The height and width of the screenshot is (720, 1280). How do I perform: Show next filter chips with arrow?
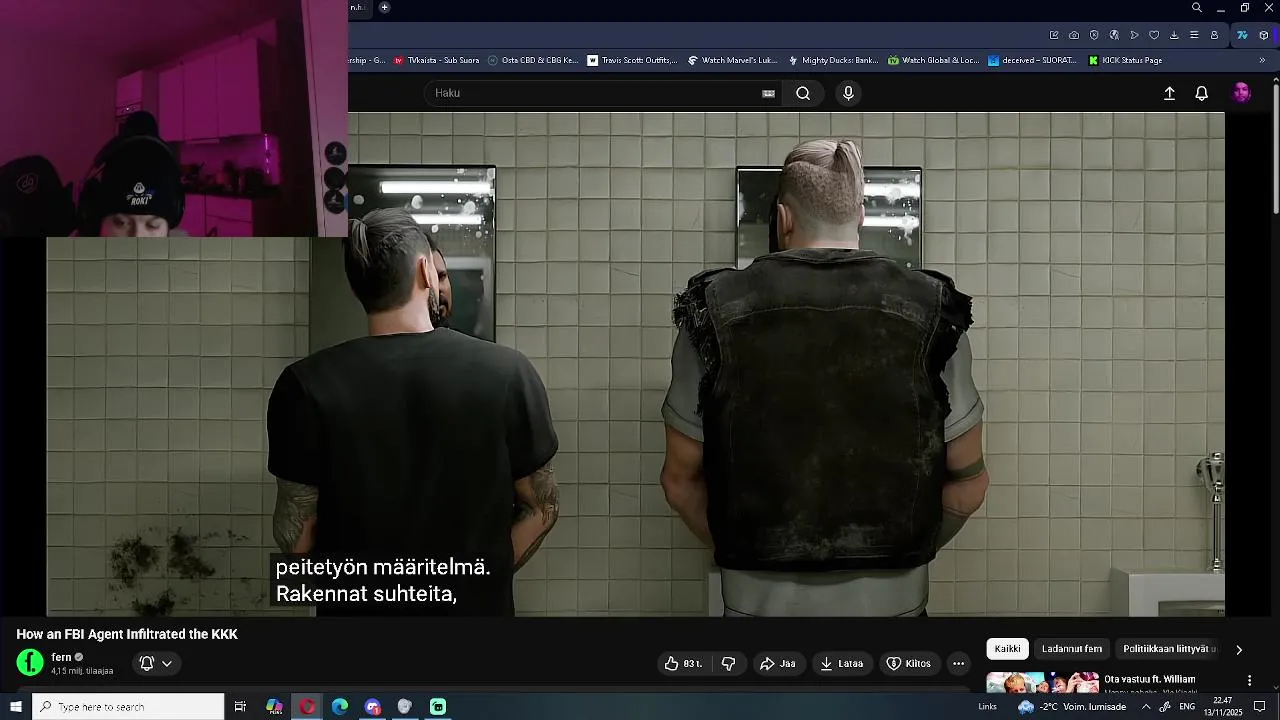pos(1239,650)
